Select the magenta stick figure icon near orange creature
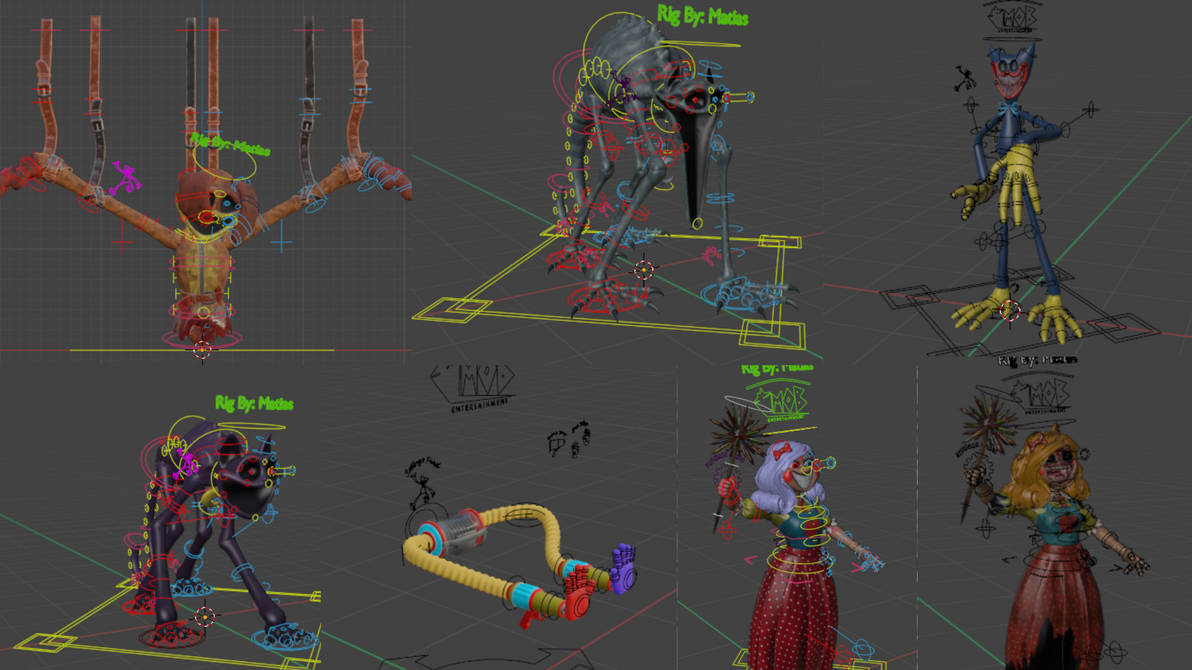 click(125, 179)
